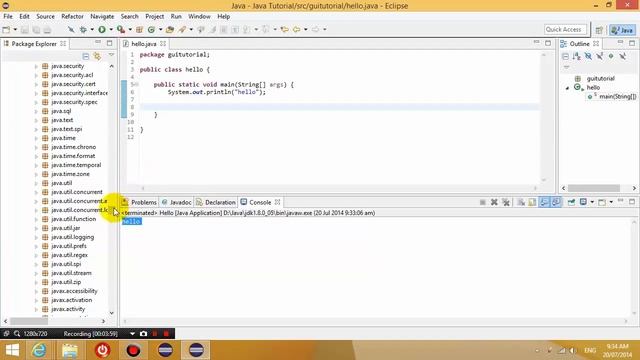640x360 pixels.
Task: Switch to the Problems tab
Action: pos(139,202)
